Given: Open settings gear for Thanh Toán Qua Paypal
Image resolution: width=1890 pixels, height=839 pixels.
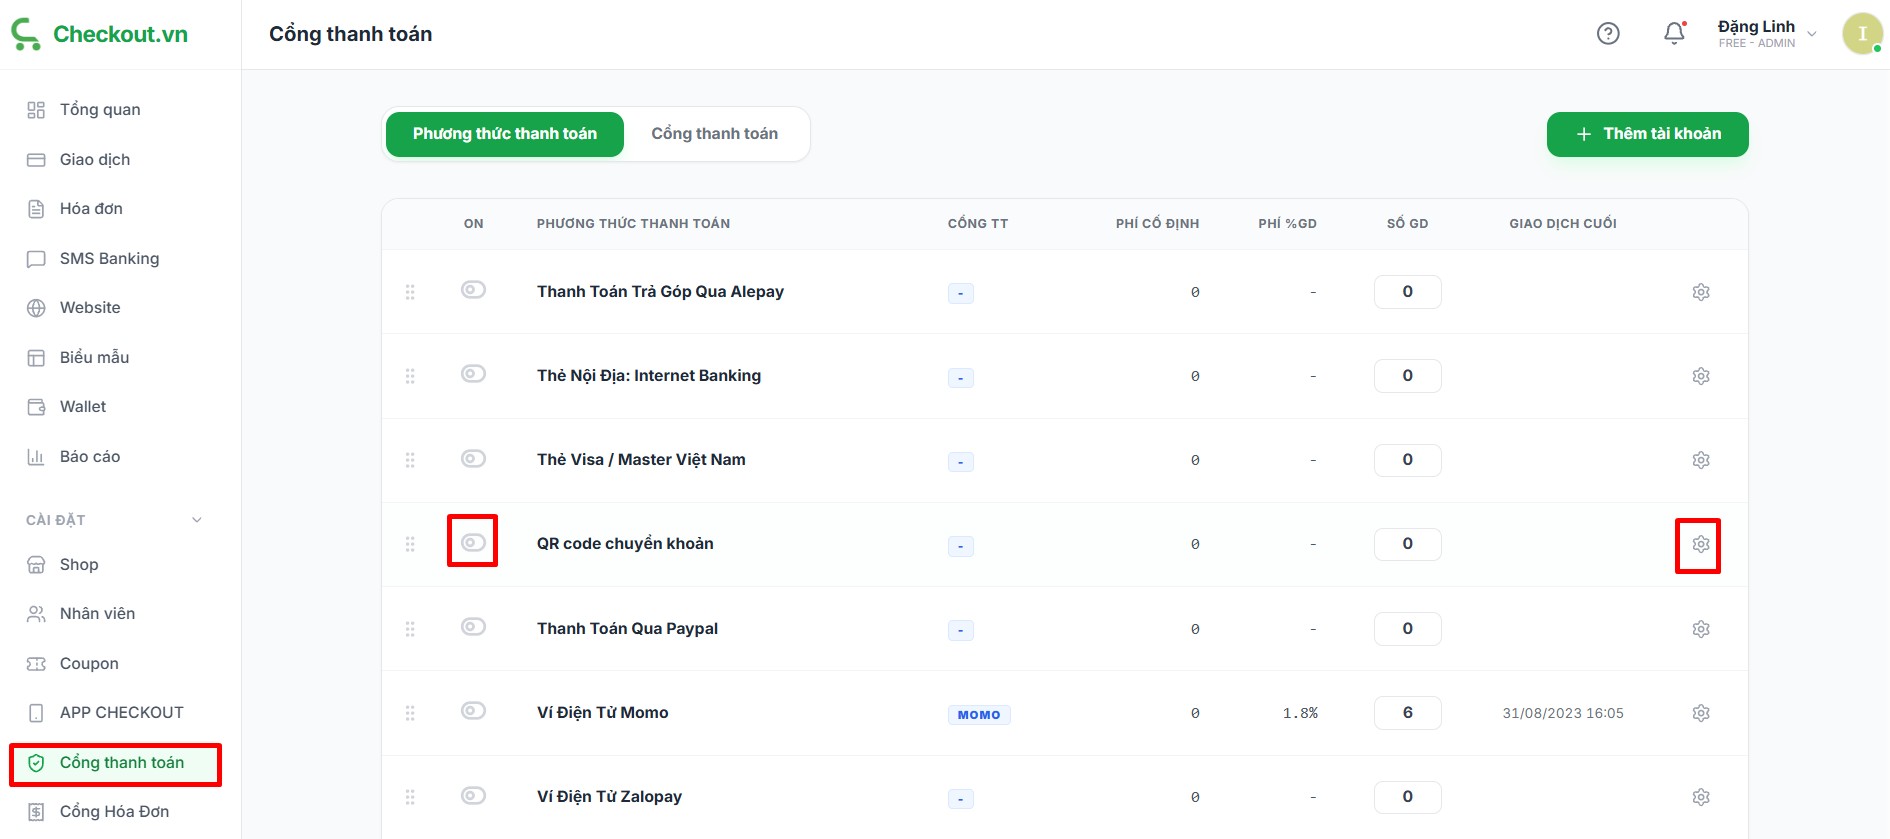Looking at the screenshot, I should pyautogui.click(x=1700, y=629).
